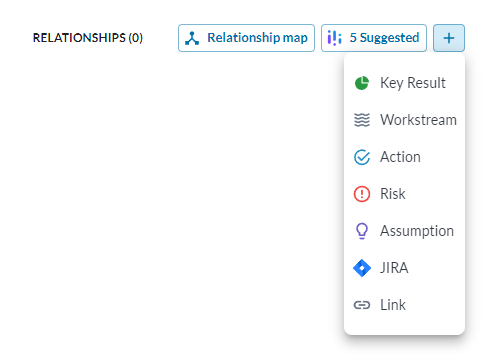Pick Assumption from the relationship menu
Viewport: 498px width, 364px height.
pos(404,231)
